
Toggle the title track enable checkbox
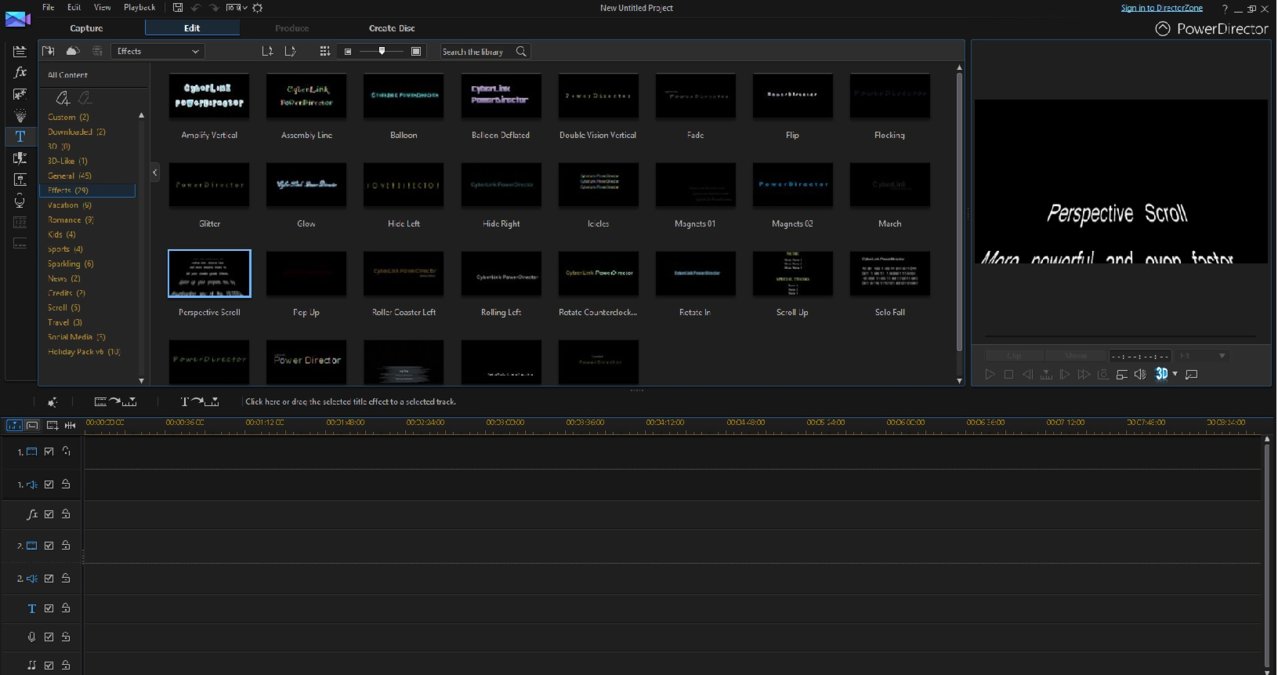[48, 608]
